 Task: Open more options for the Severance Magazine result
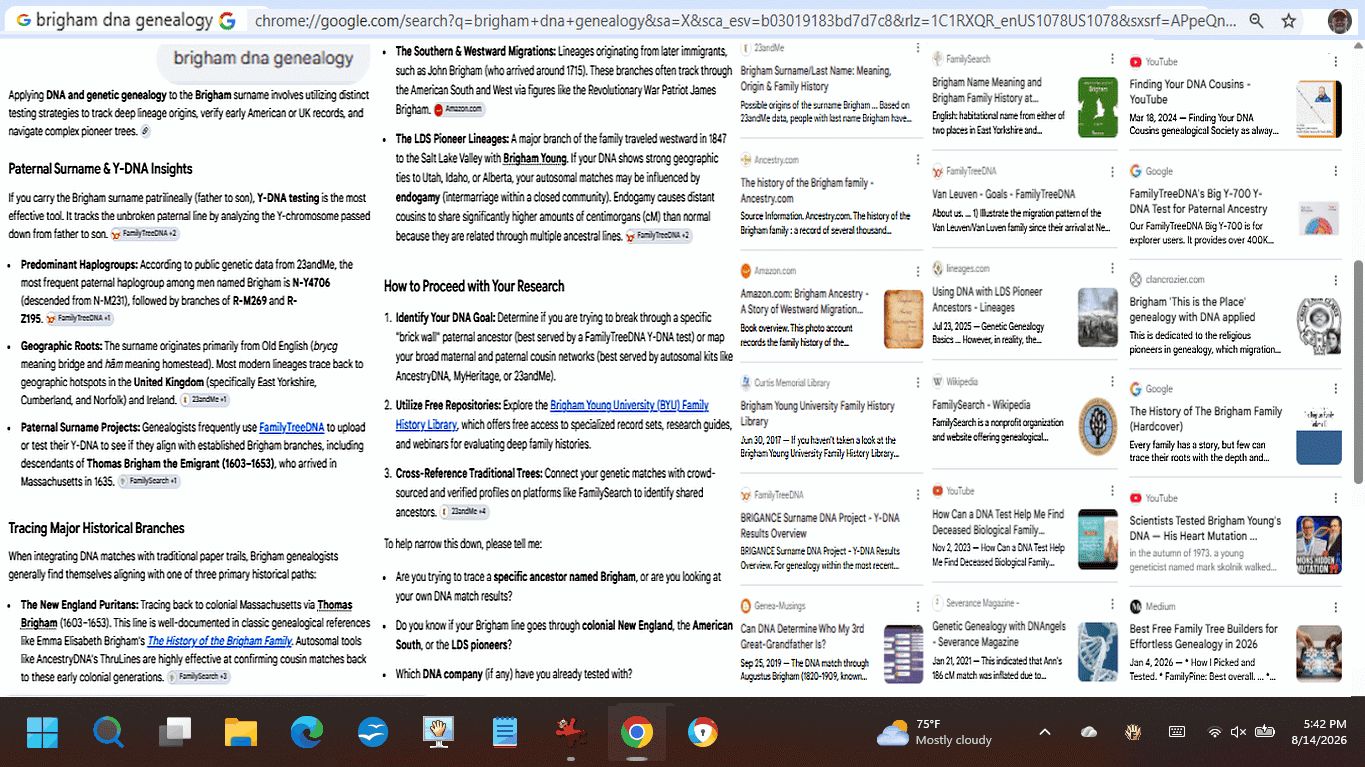click(1112, 603)
